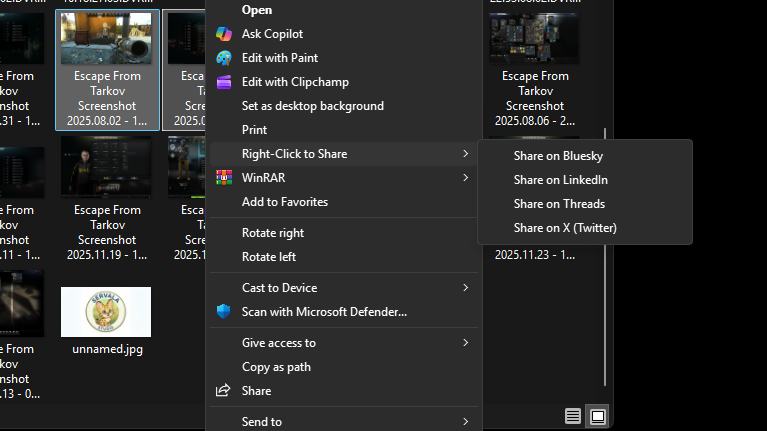Click the unnamed.jpg file name

(x=108, y=349)
